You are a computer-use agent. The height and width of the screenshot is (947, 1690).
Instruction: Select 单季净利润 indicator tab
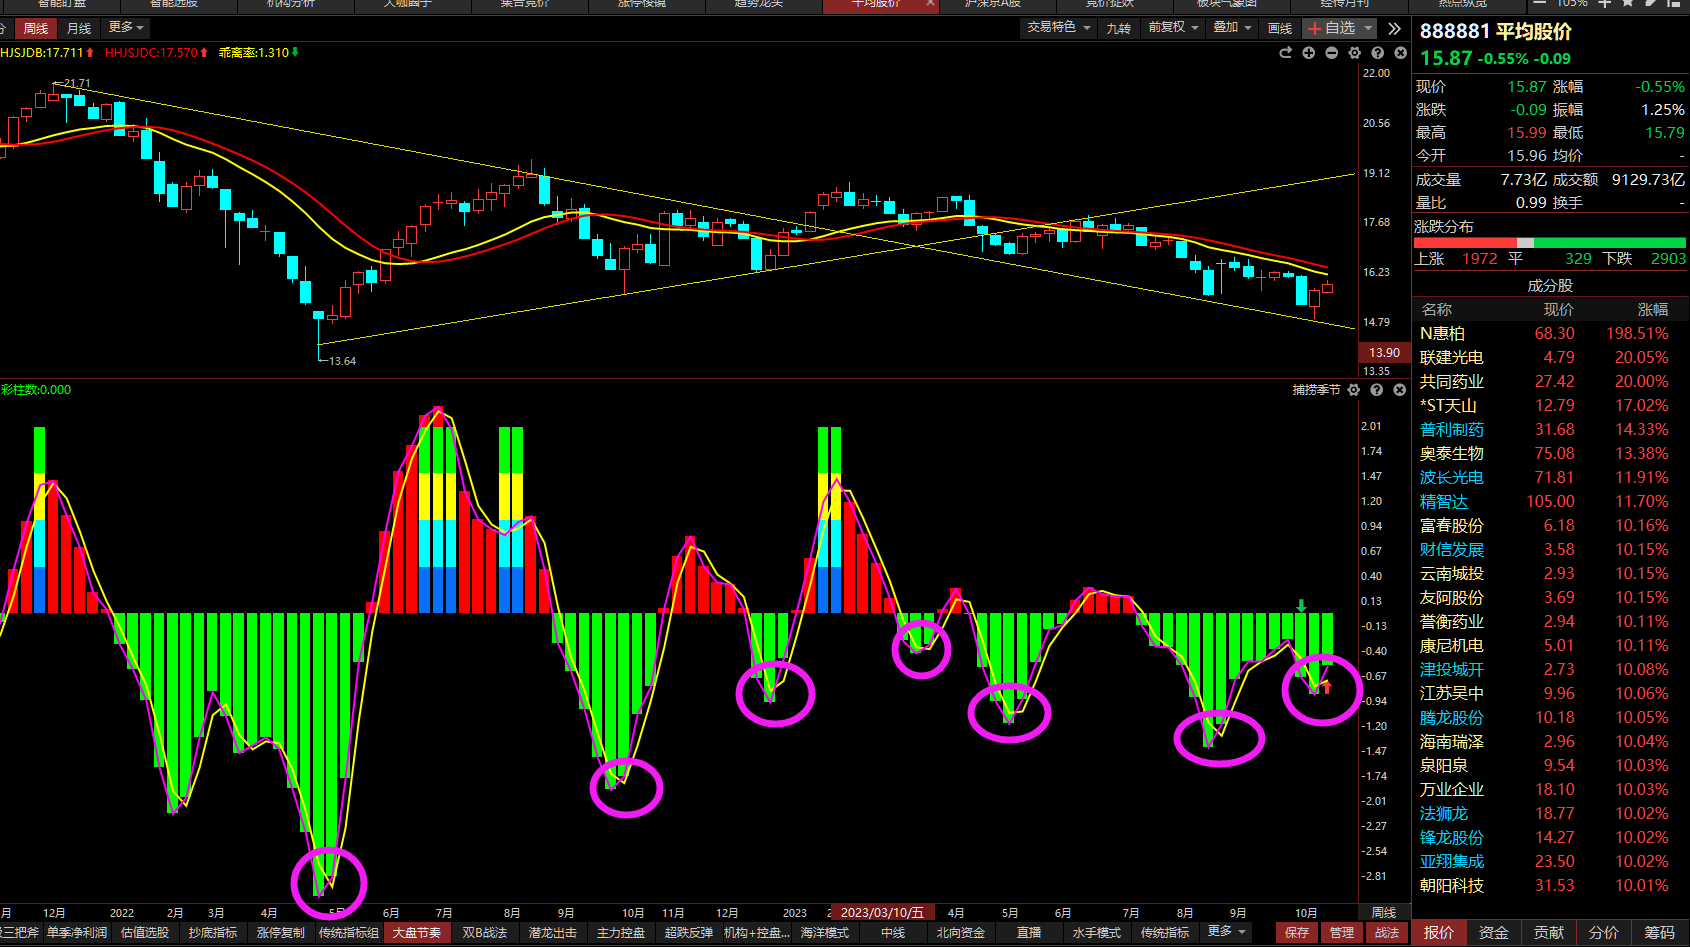click(77, 932)
